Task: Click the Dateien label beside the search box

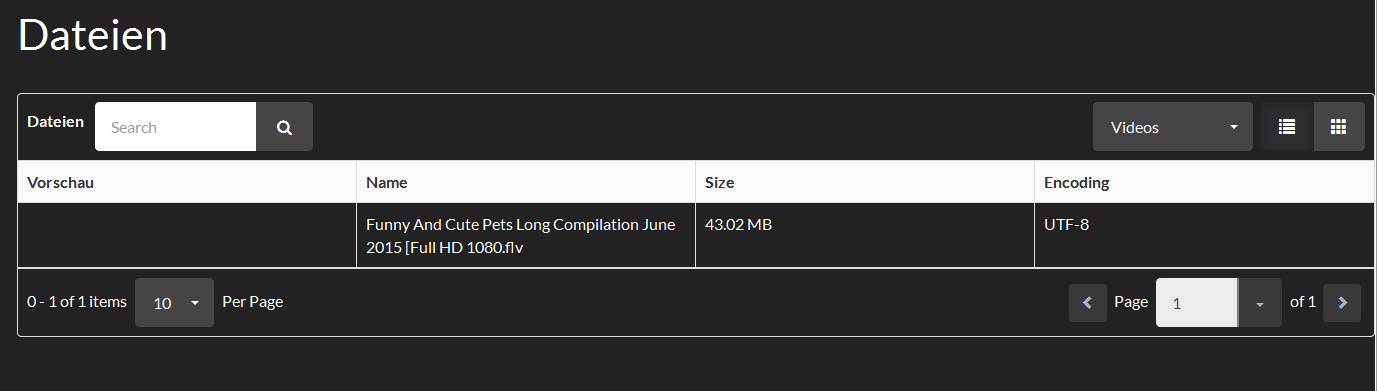Action: [x=56, y=121]
